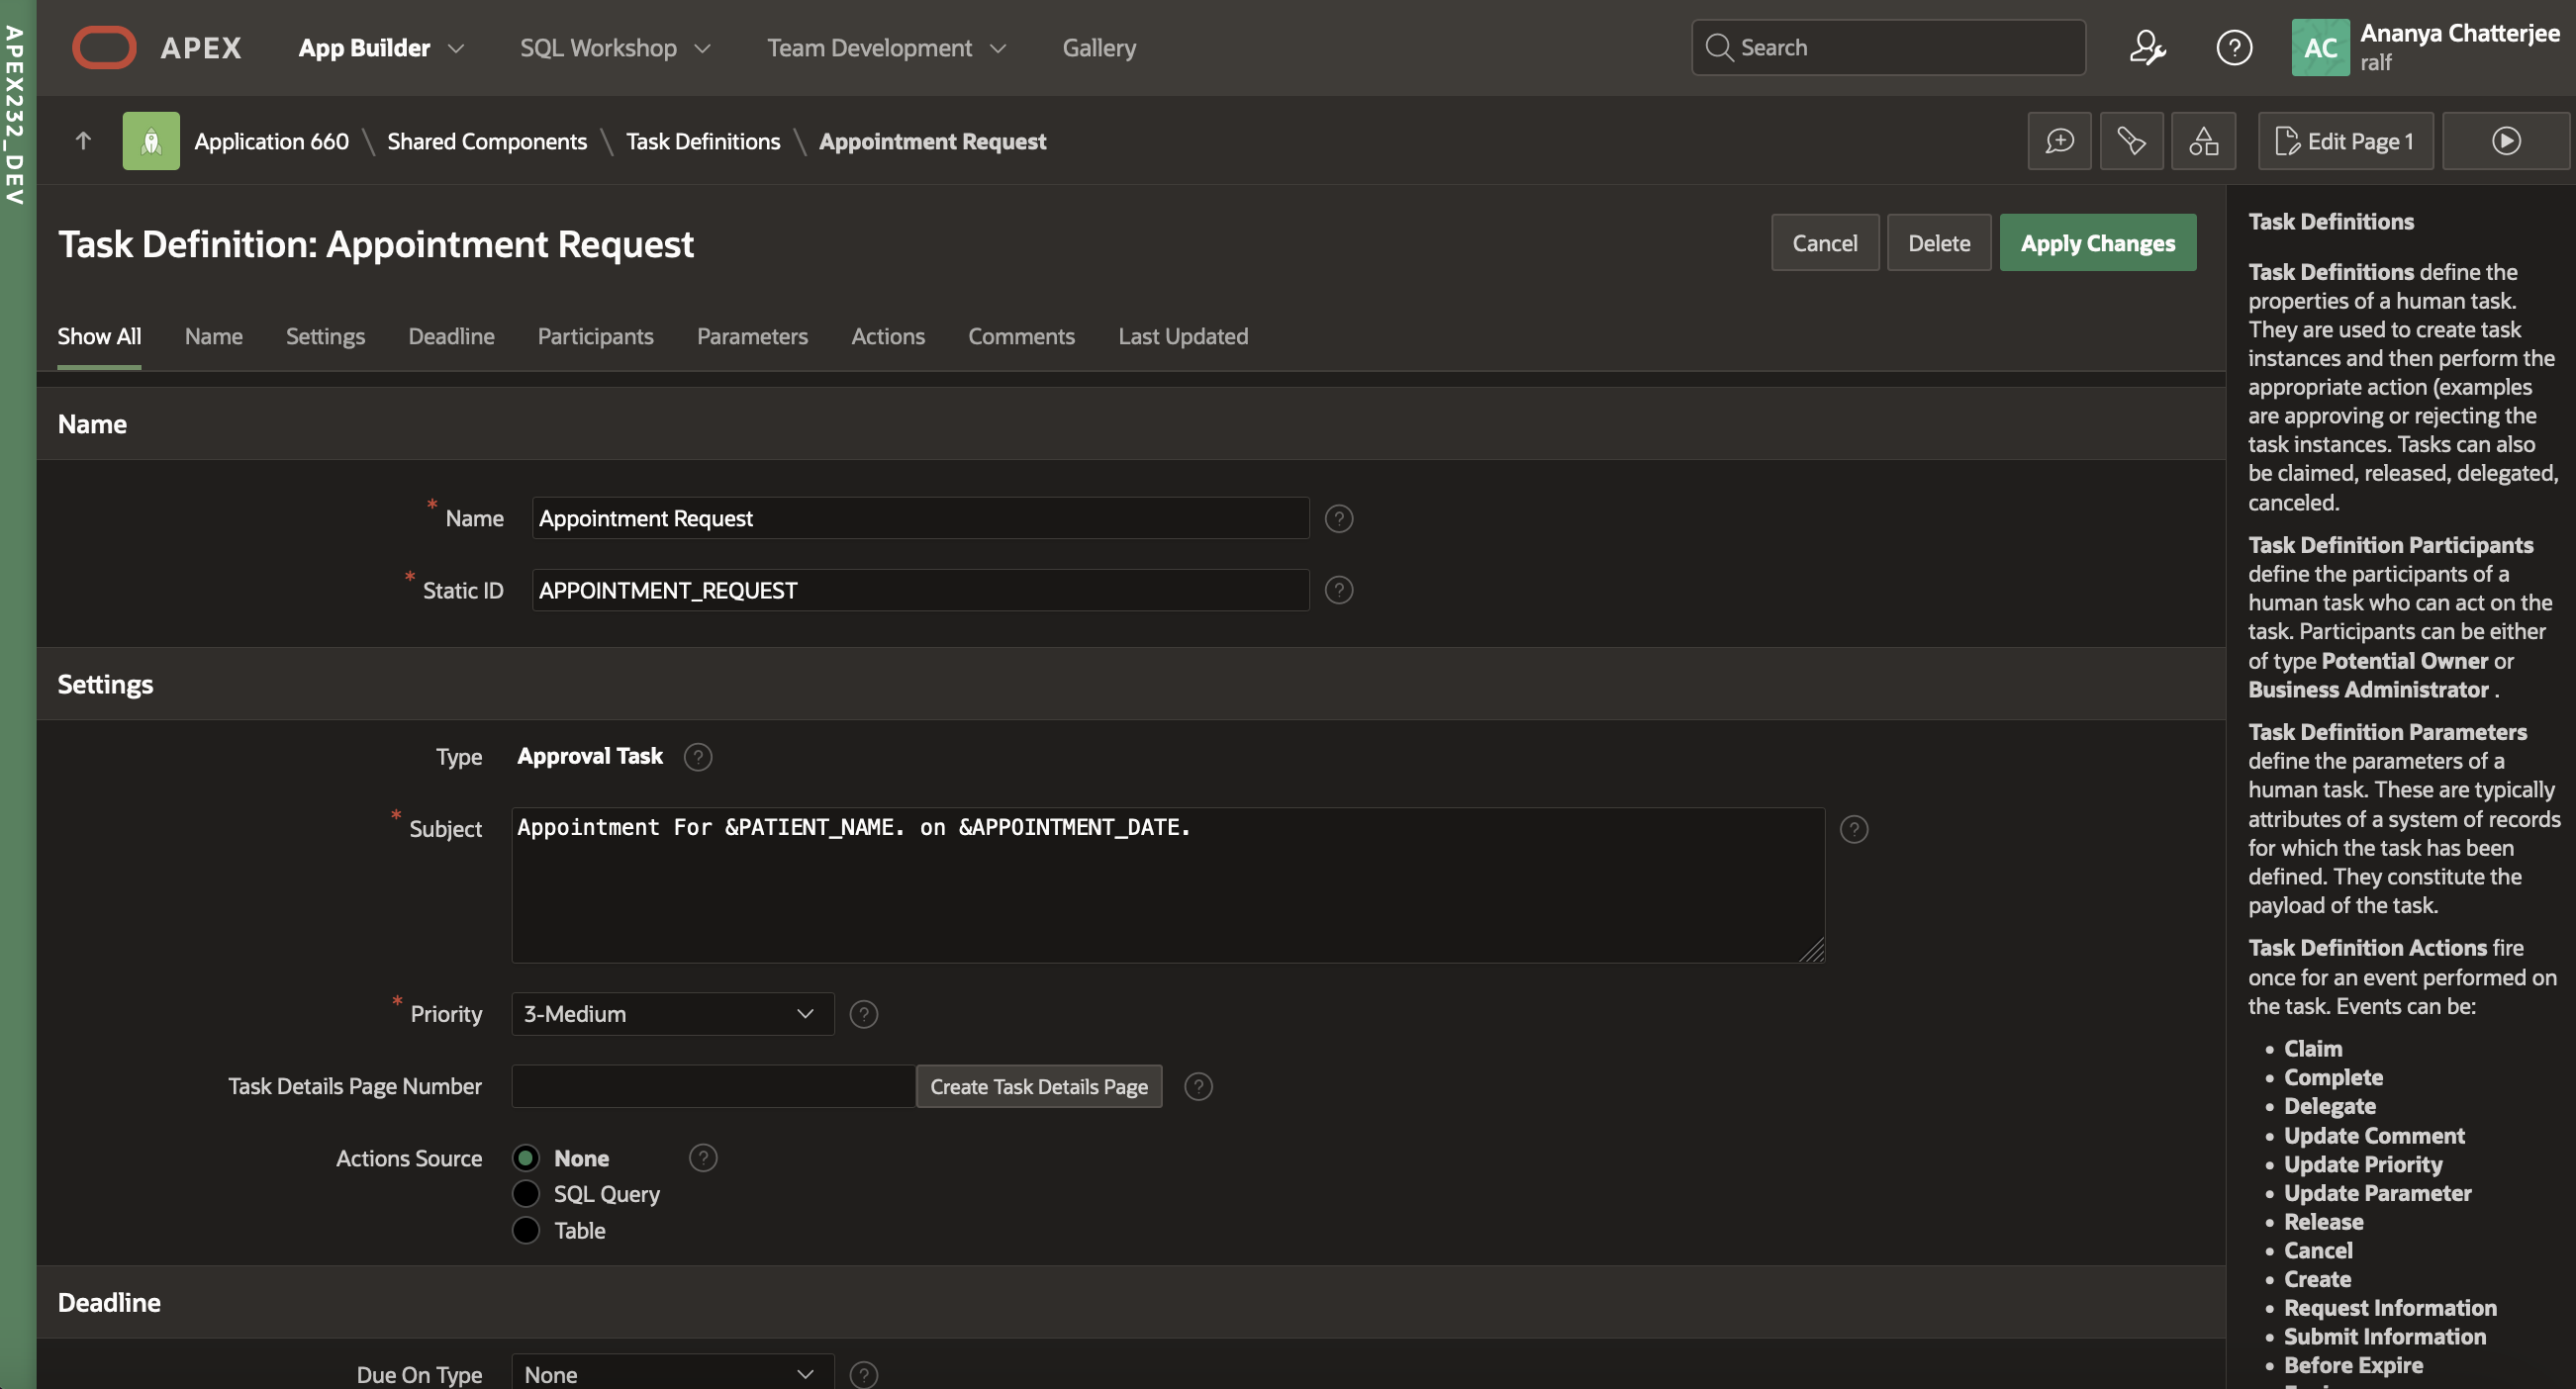Go to the Deadline tab
The width and height of the screenshot is (2576, 1389).
pos(451,336)
